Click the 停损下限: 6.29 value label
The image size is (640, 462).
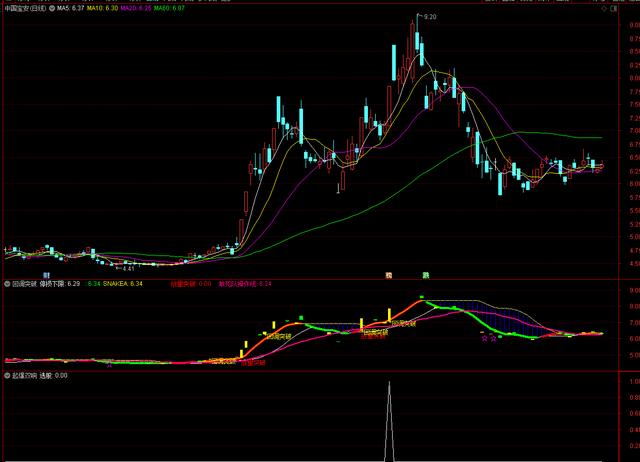coord(60,284)
